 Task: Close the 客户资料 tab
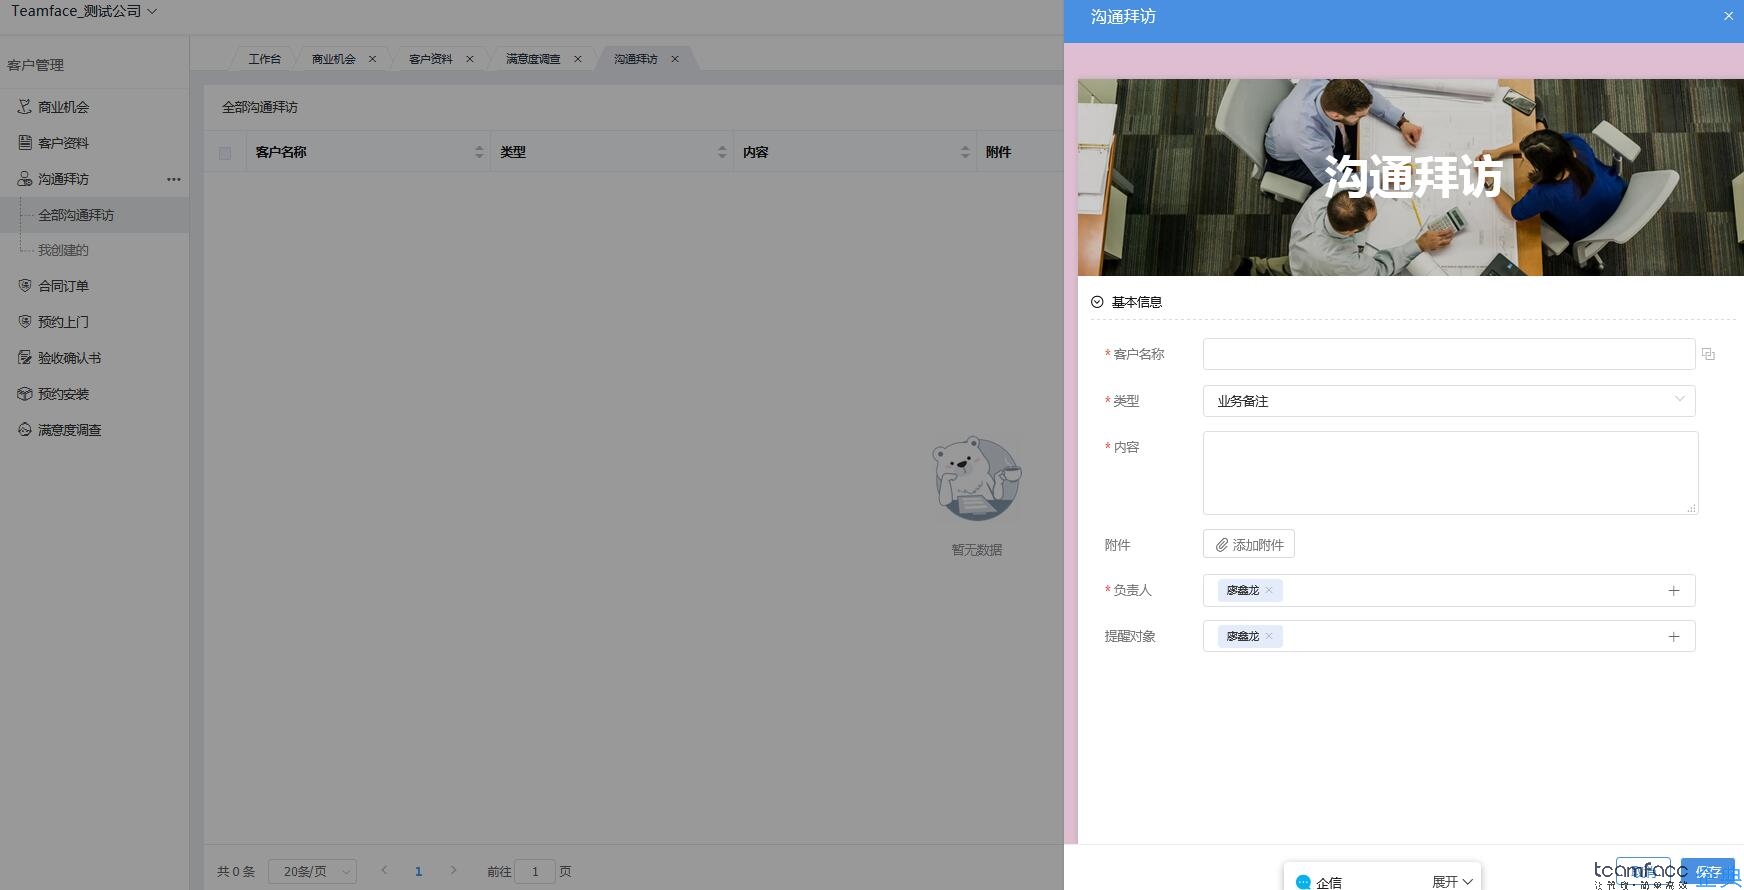click(x=469, y=59)
